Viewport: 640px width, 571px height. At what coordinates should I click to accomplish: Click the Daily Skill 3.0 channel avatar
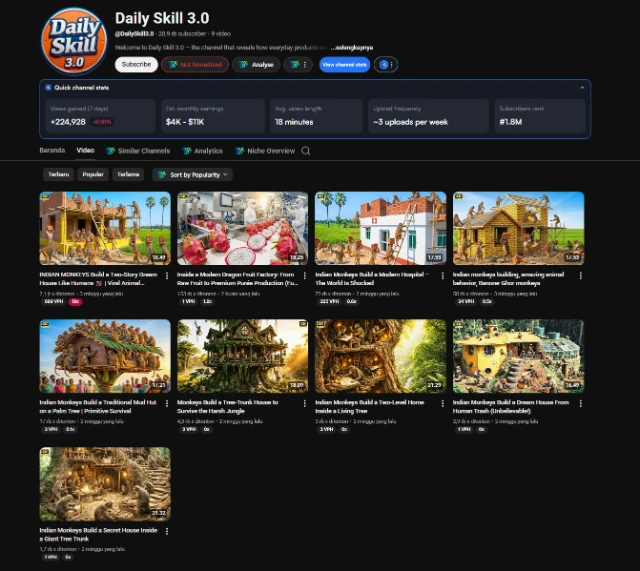coord(74,40)
